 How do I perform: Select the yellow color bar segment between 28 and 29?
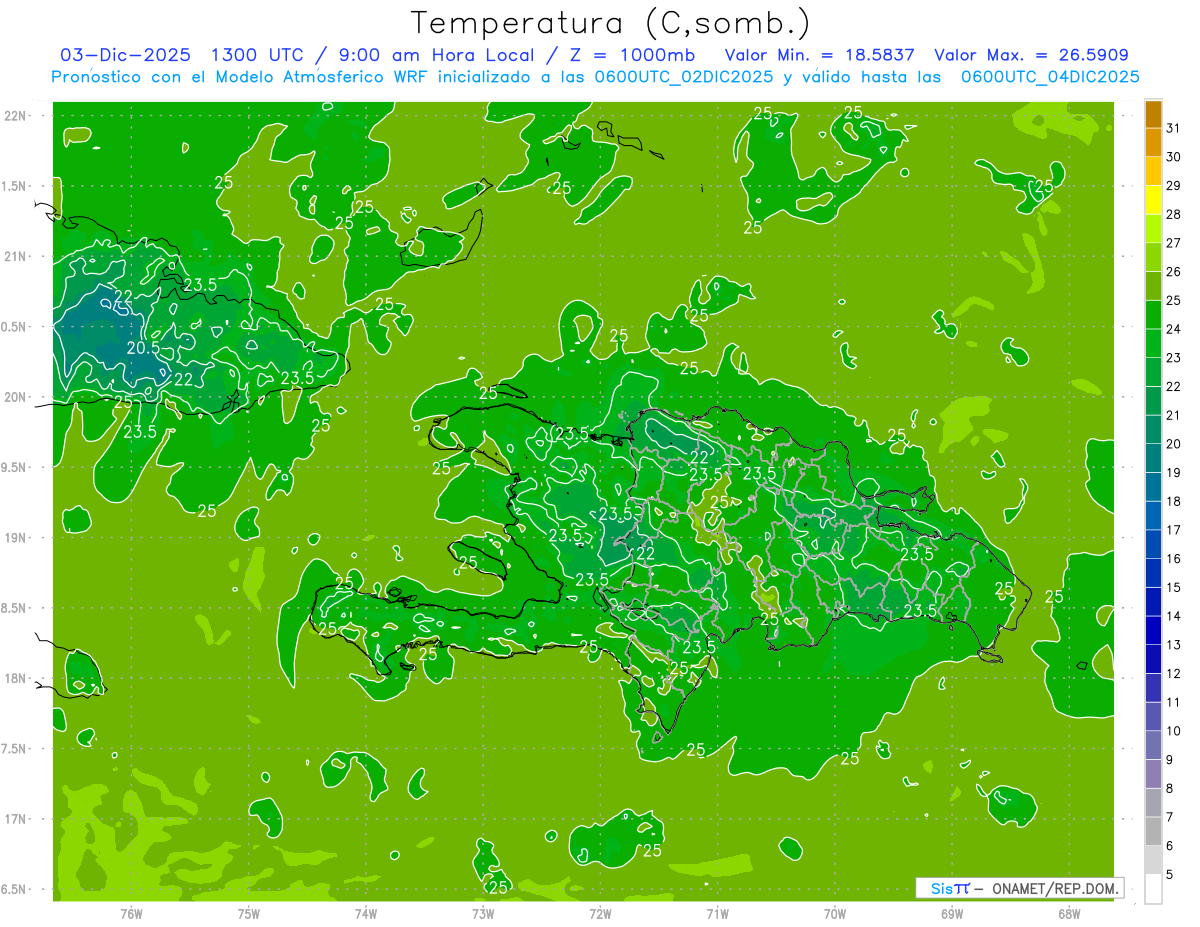(1153, 200)
